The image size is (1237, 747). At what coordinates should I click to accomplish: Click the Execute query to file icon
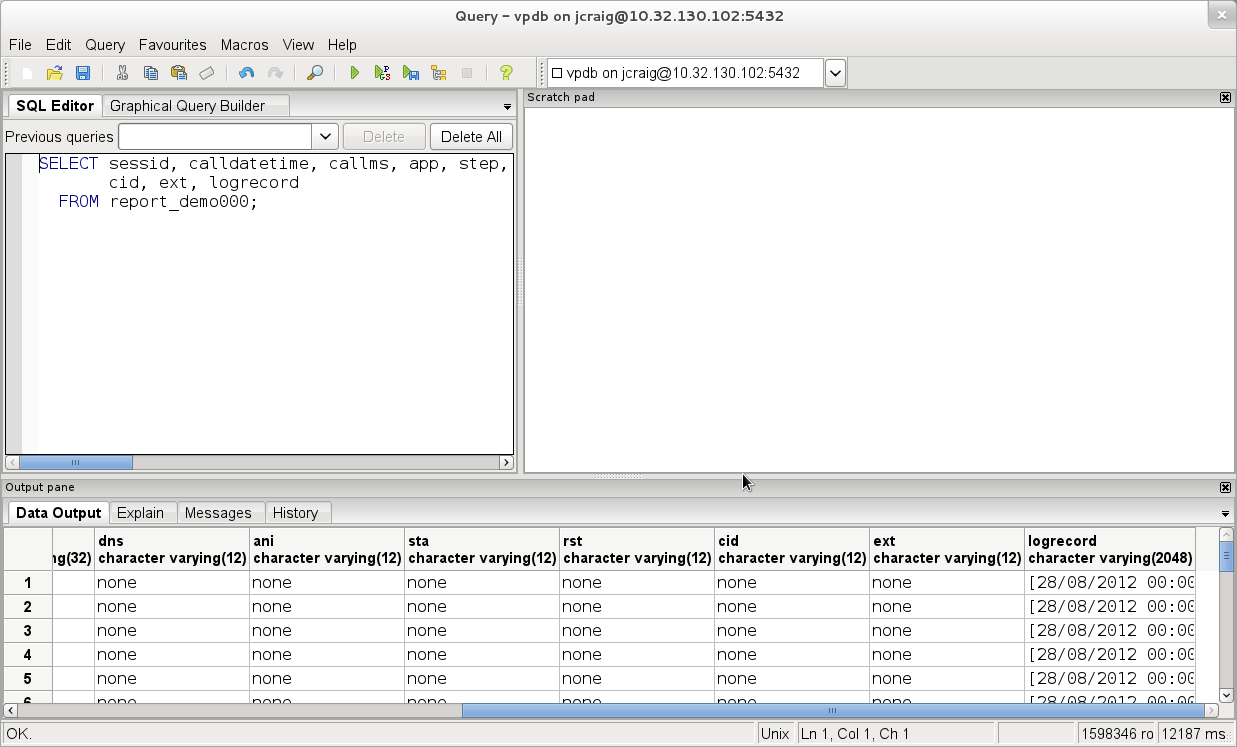[x=410, y=73]
